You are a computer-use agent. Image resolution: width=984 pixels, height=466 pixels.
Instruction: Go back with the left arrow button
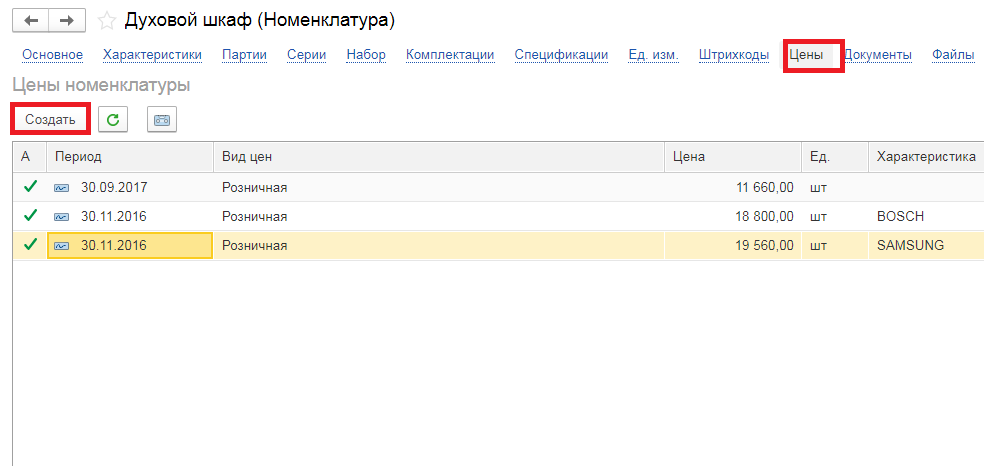coord(31,21)
